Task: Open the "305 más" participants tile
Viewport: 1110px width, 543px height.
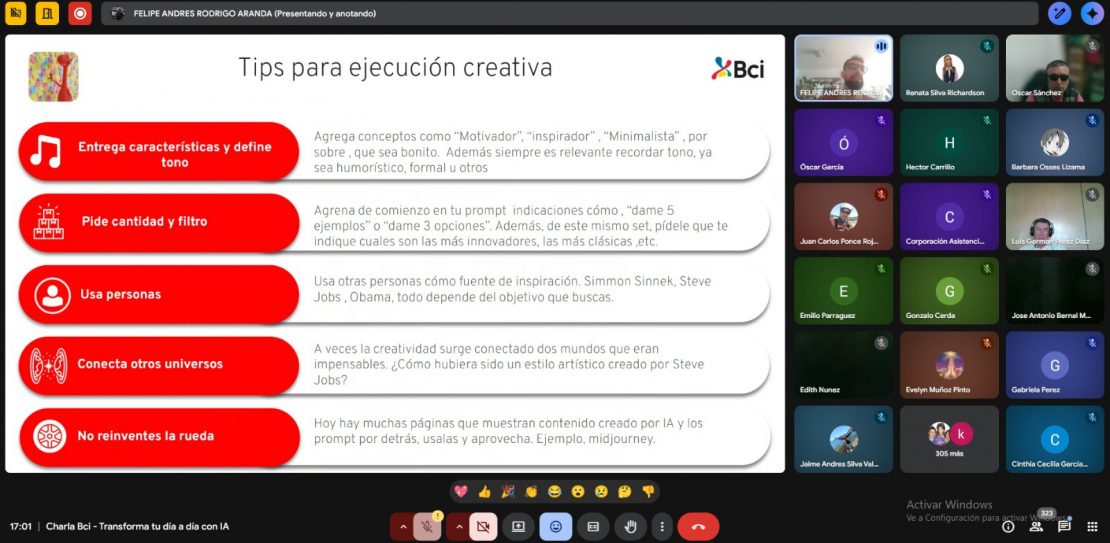Action: pos(949,438)
